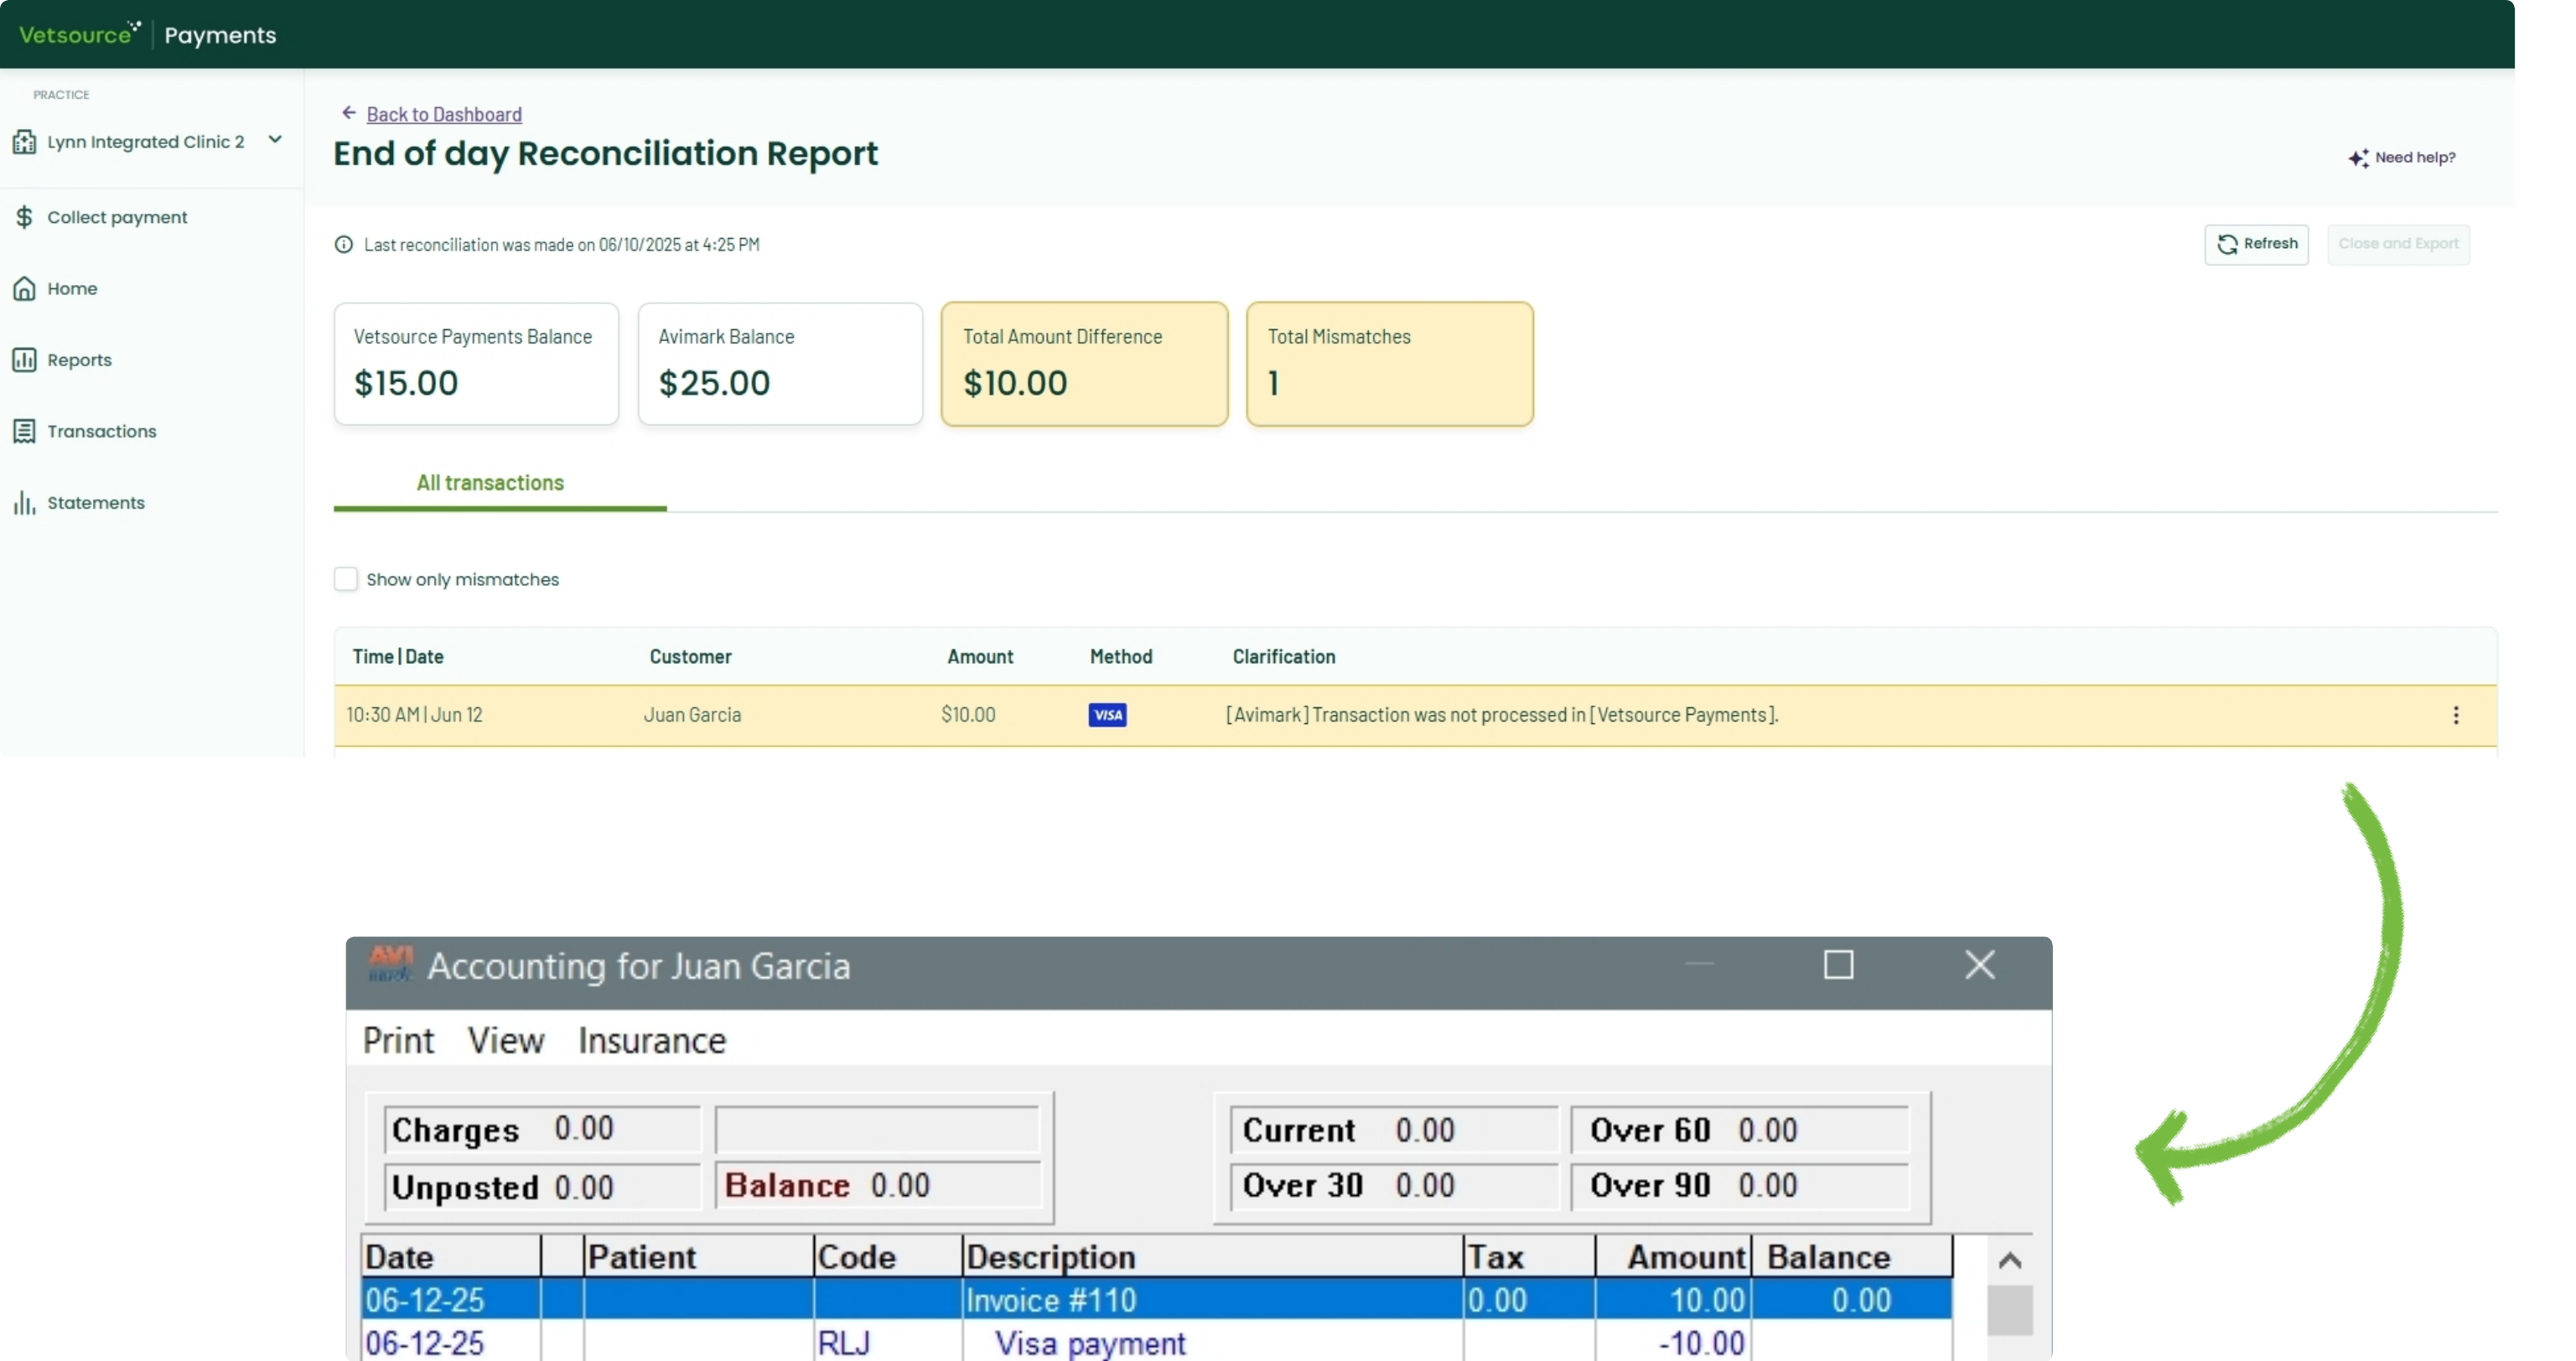Click the clinic building icon

click(25, 142)
